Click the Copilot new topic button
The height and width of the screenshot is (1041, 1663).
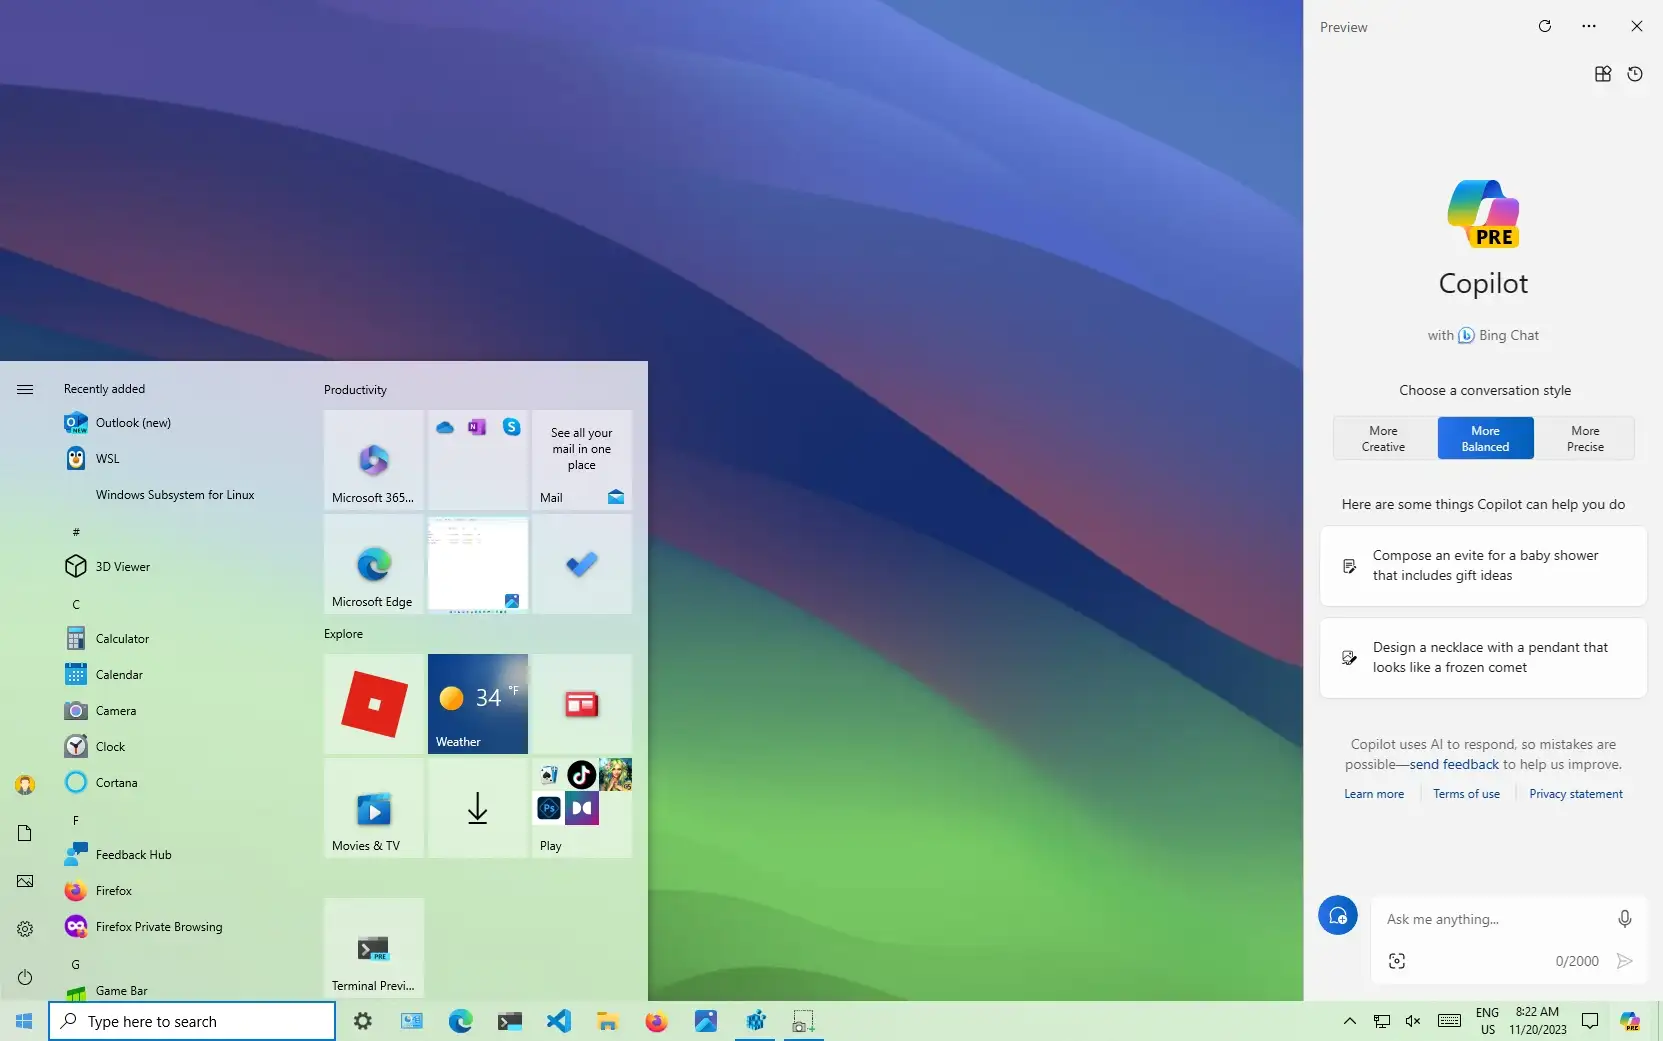1337,915
